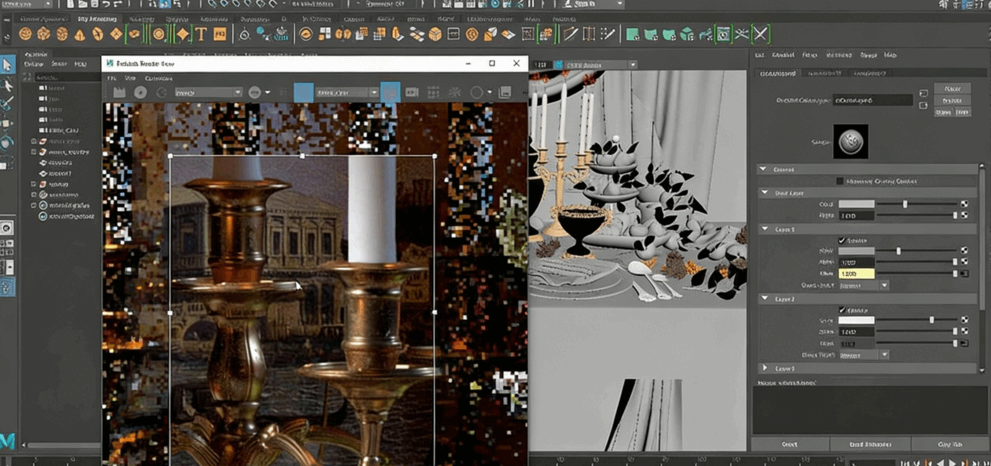Screen dimensions: 991x466
Task: Select the arrow selection tool in left toolbox
Action: (7, 65)
